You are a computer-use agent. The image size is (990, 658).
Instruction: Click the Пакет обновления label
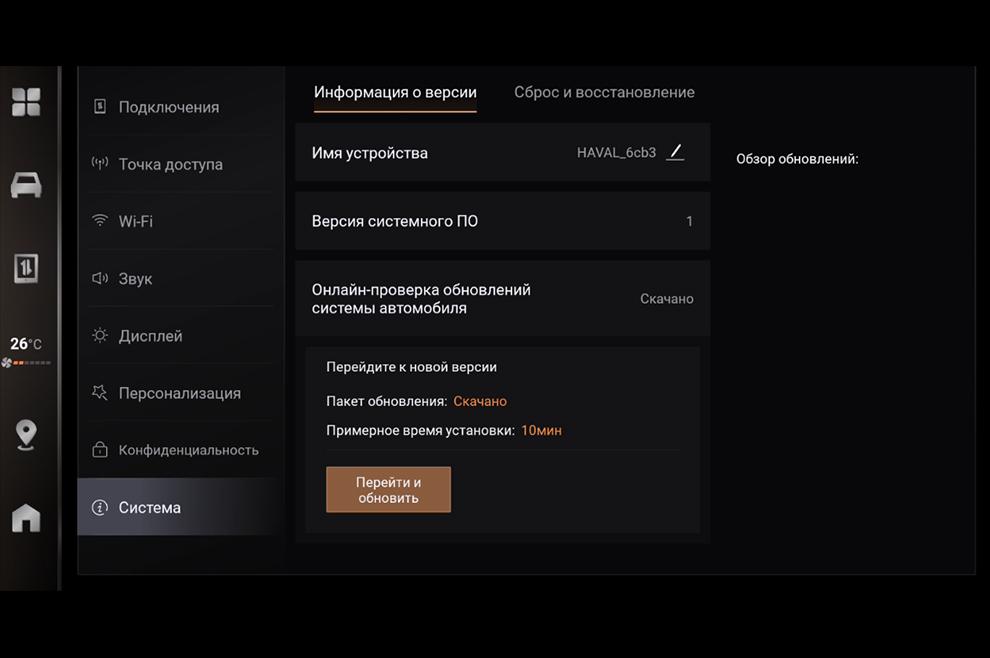(386, 401)
